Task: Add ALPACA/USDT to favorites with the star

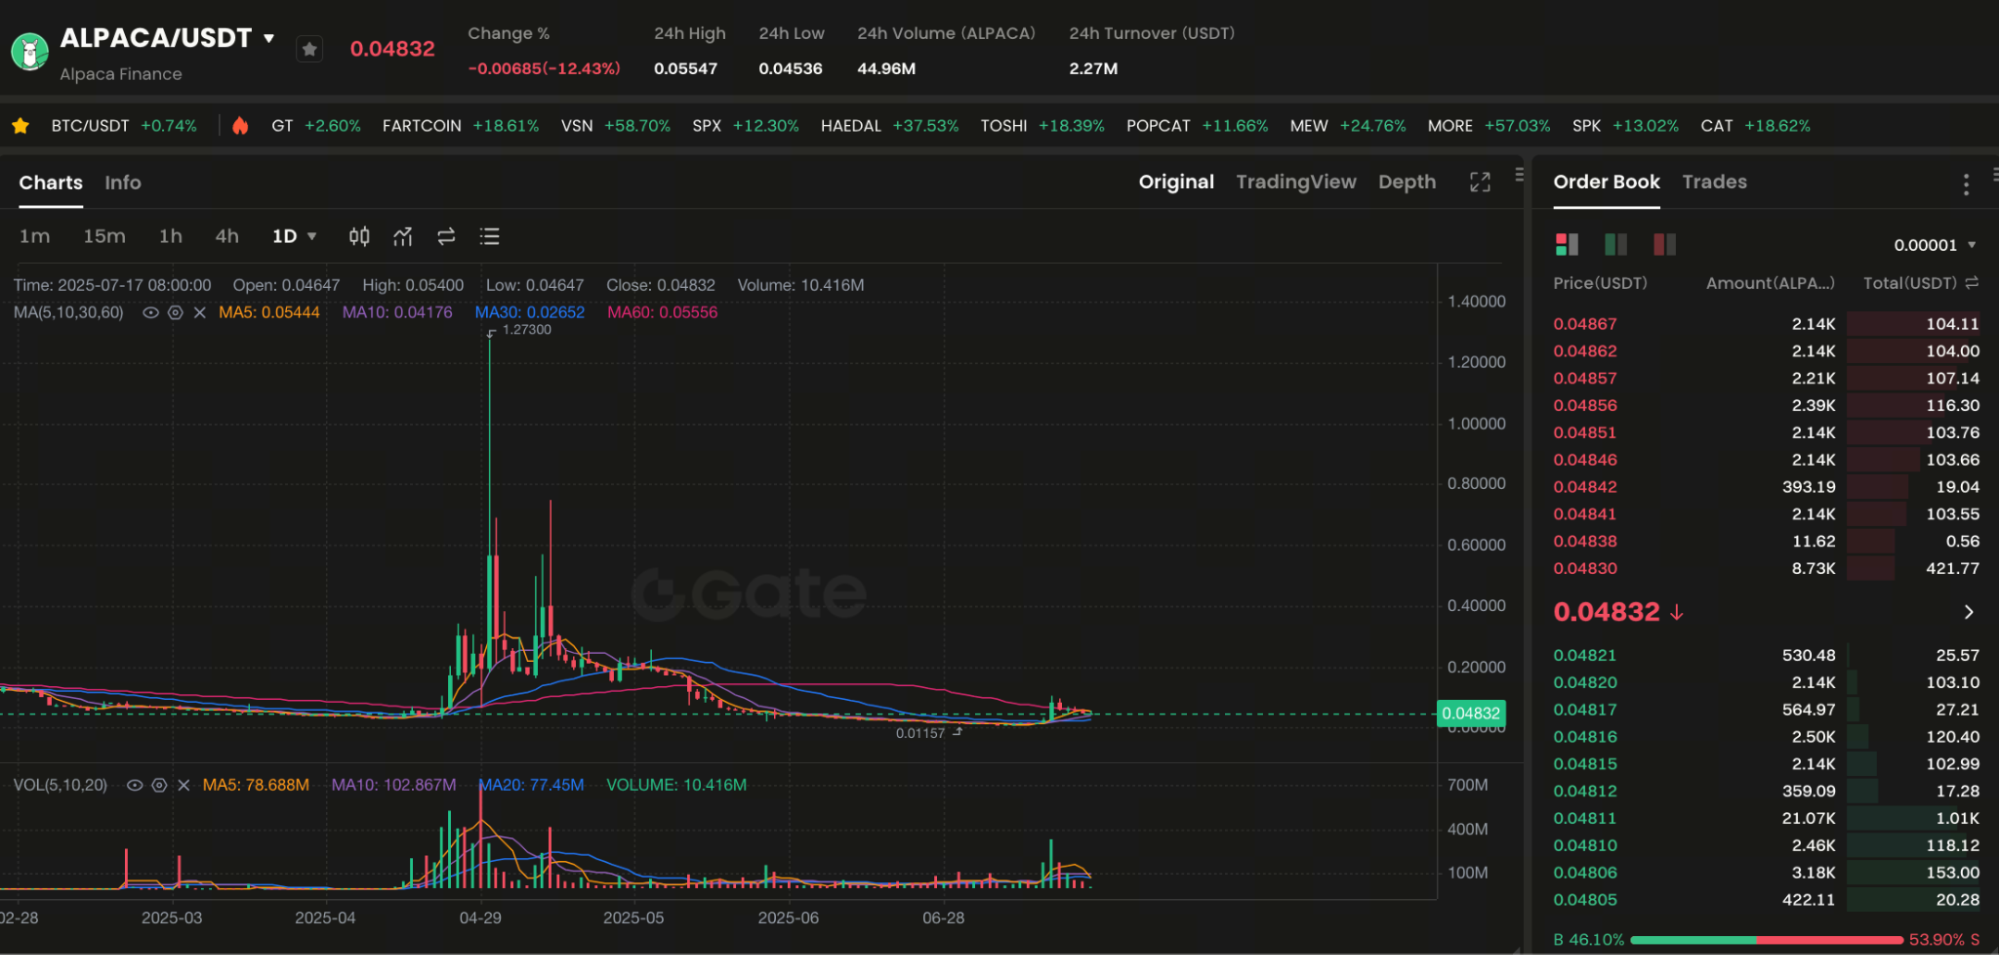Action: (x=310, y=49)
